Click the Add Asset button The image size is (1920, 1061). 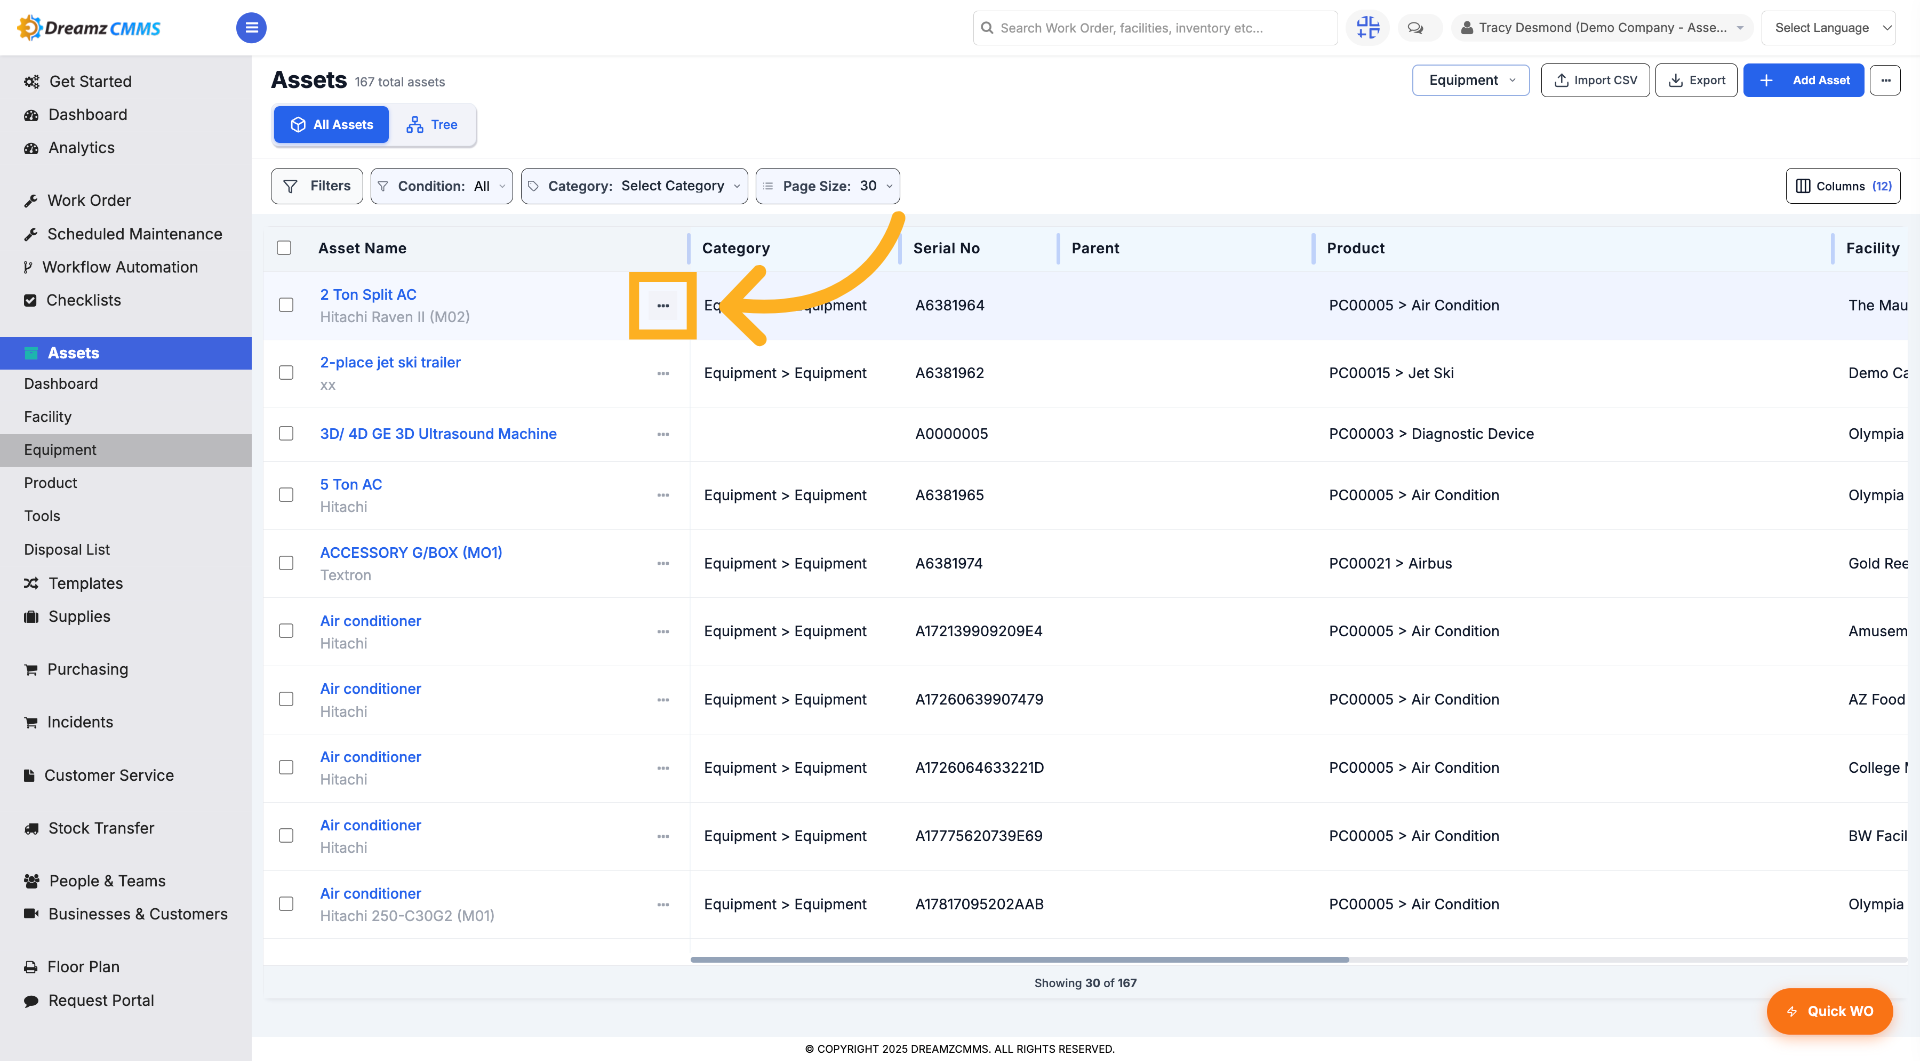[x=1803, y=80]
